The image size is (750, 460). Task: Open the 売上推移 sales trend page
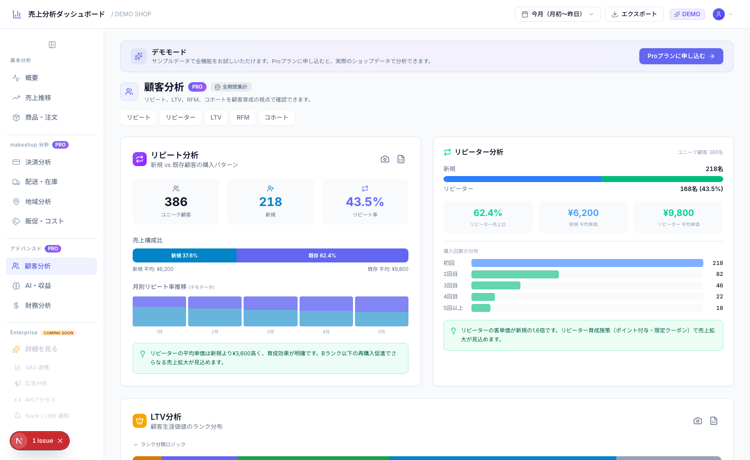(x=51, y=98)
